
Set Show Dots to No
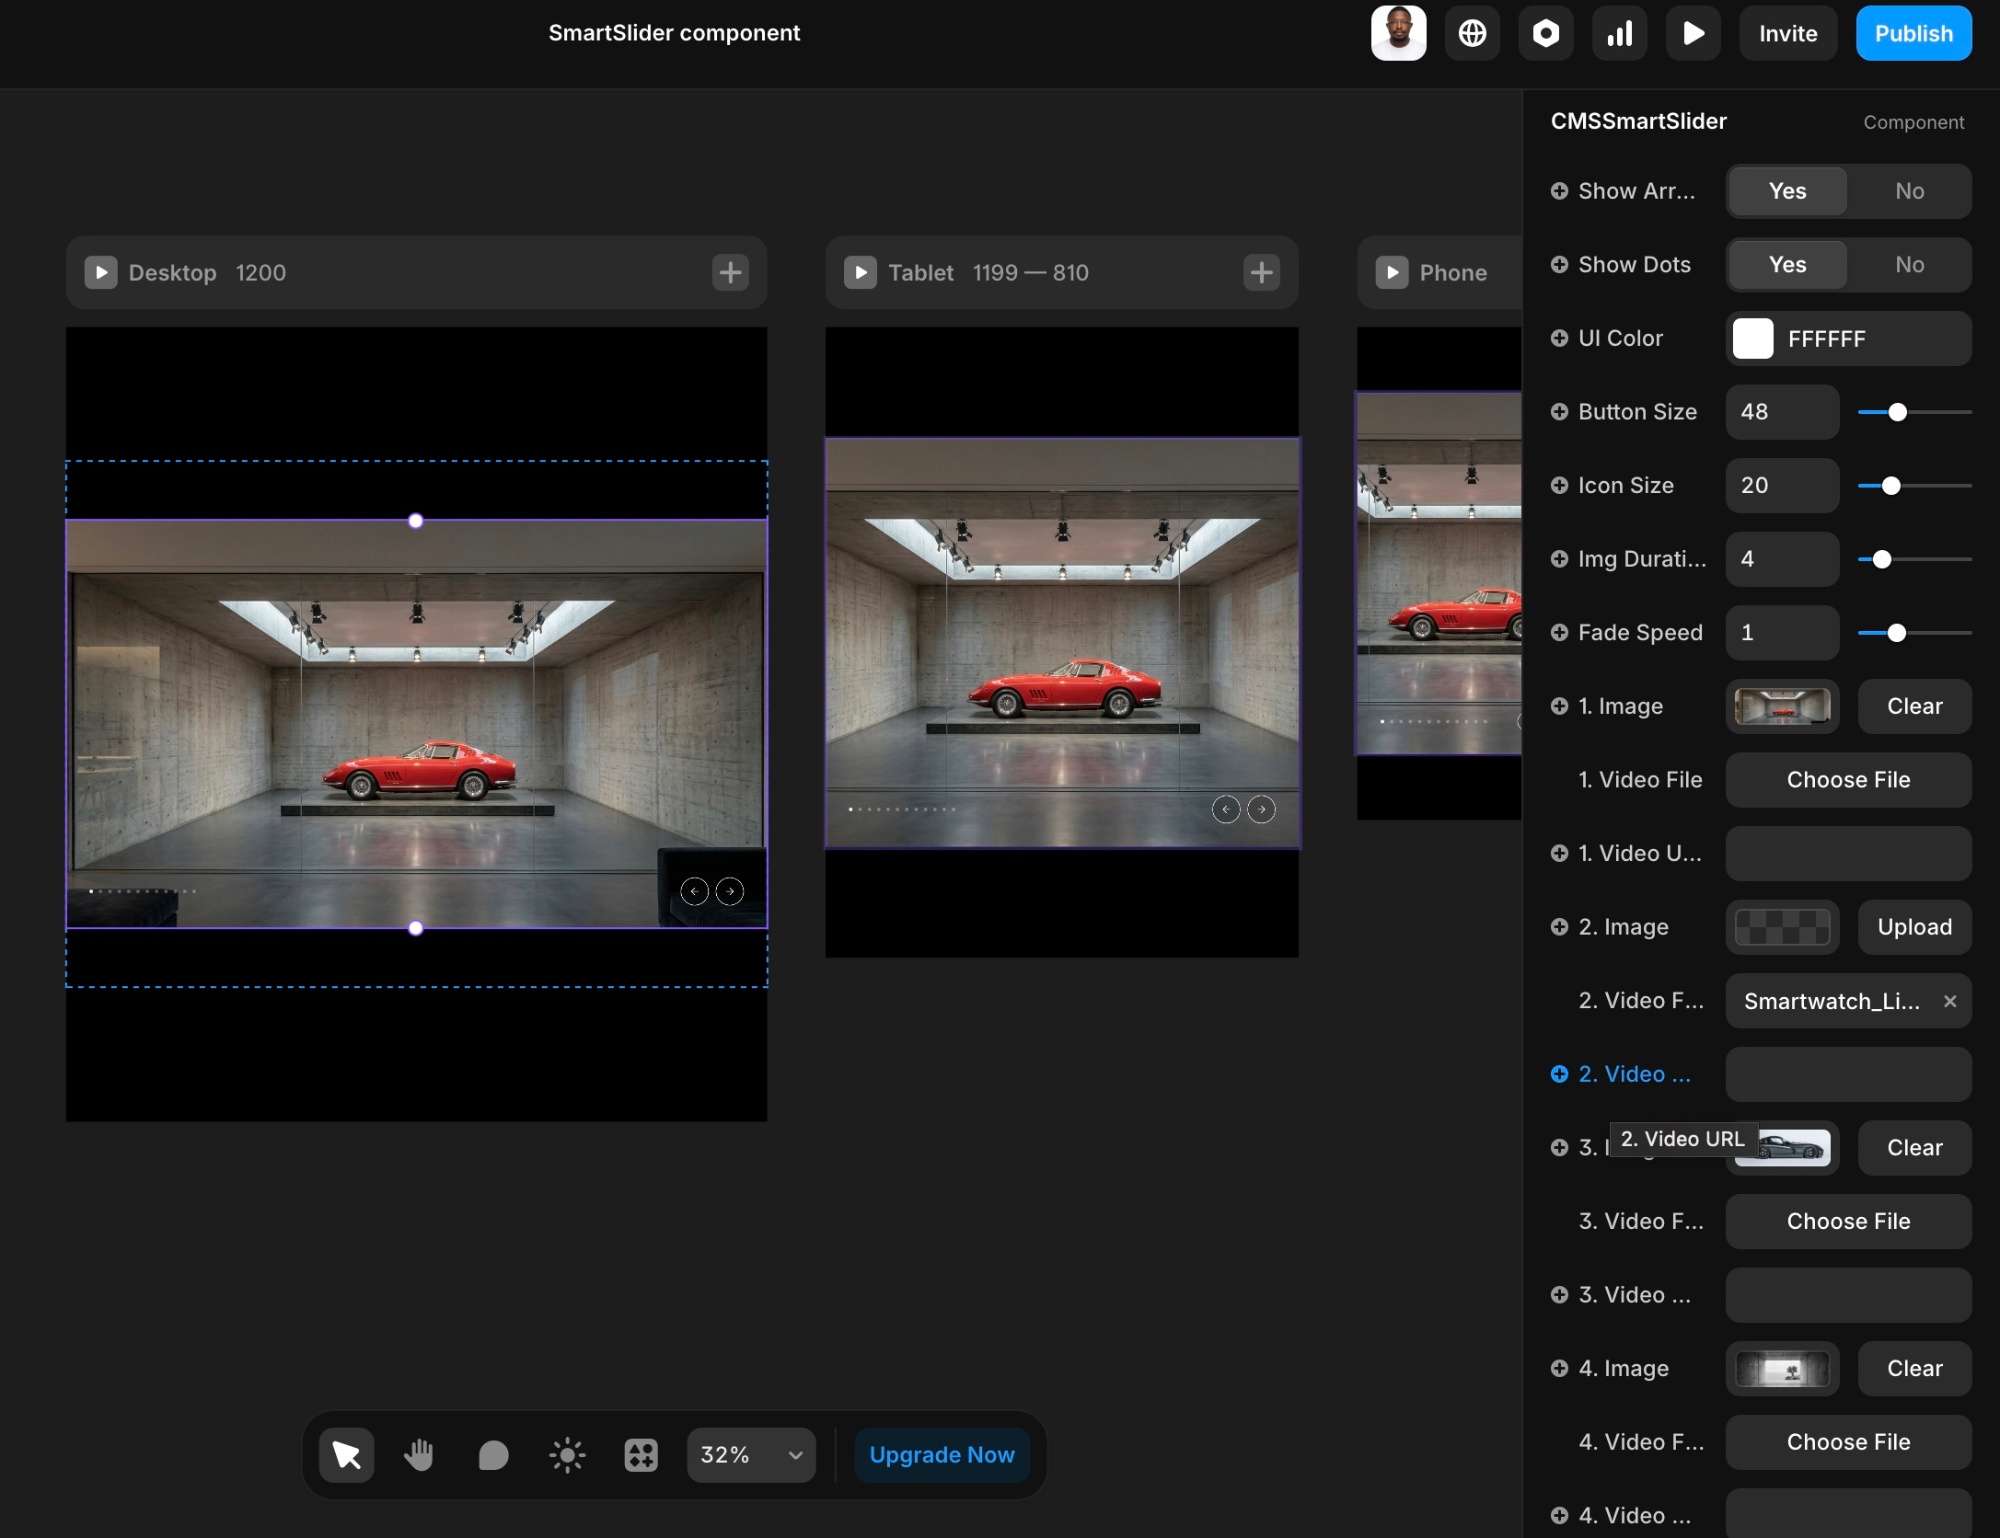1909,265
